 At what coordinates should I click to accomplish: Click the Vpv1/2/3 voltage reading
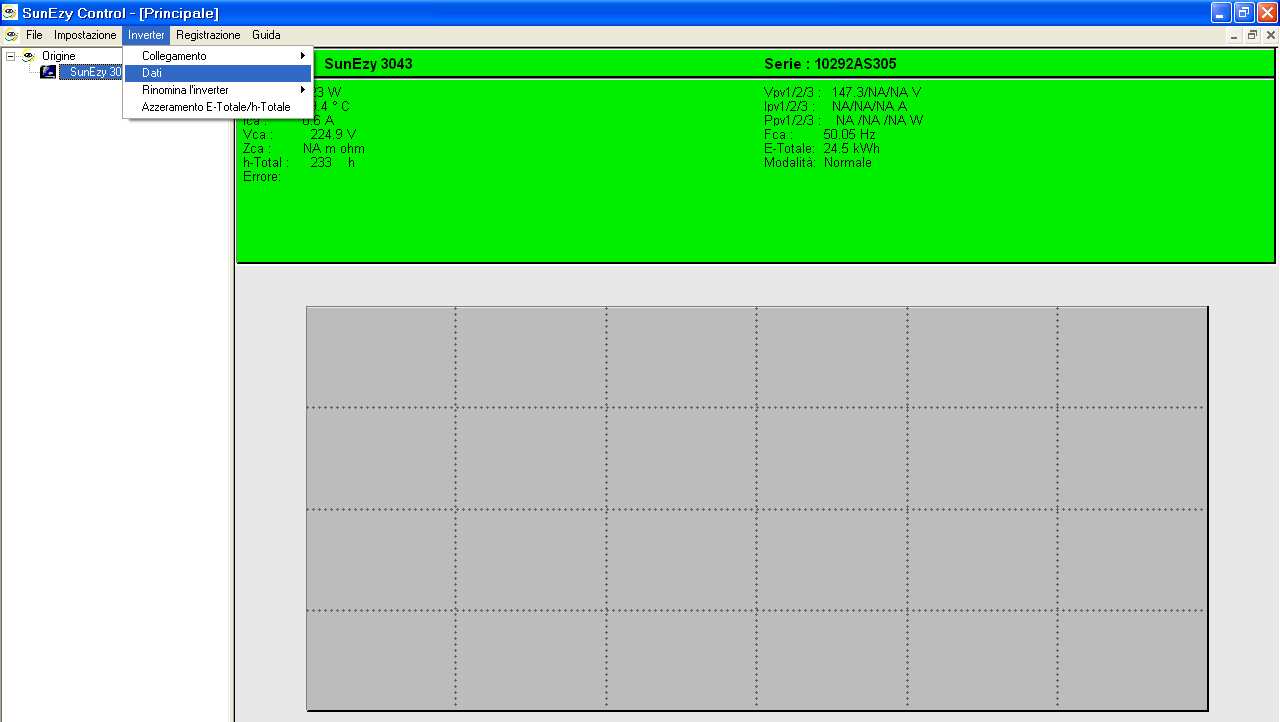[842, 92]
